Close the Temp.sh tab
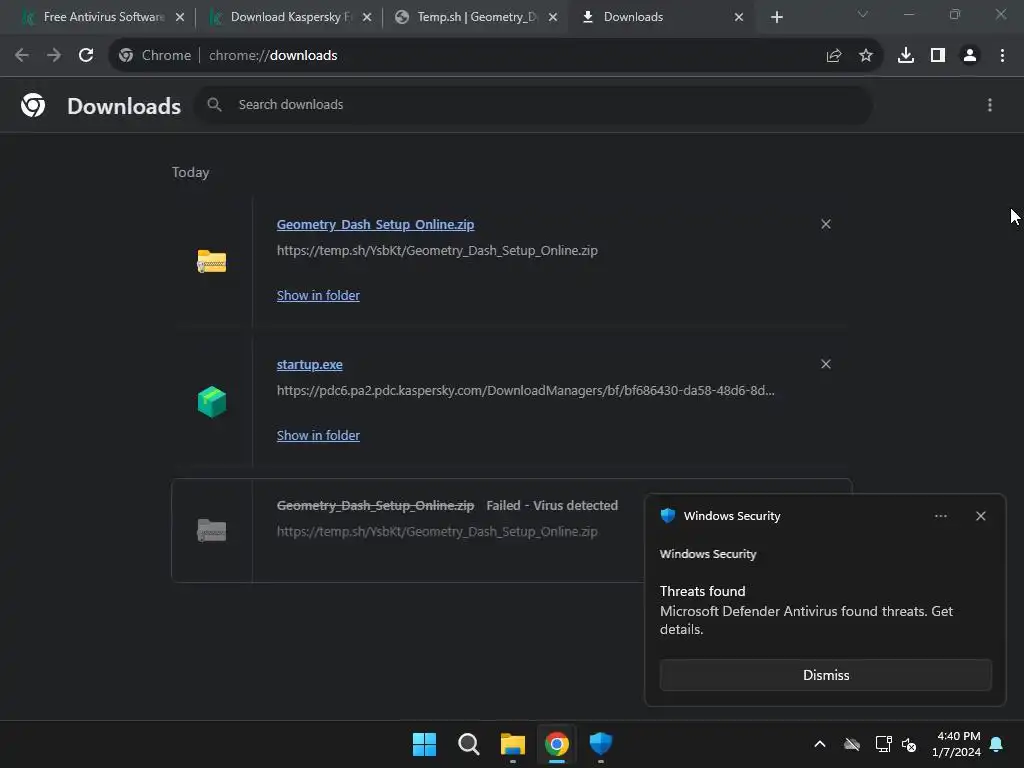Screen dimensions: 1024x768 pyautogui.click(x=553, y=17)
